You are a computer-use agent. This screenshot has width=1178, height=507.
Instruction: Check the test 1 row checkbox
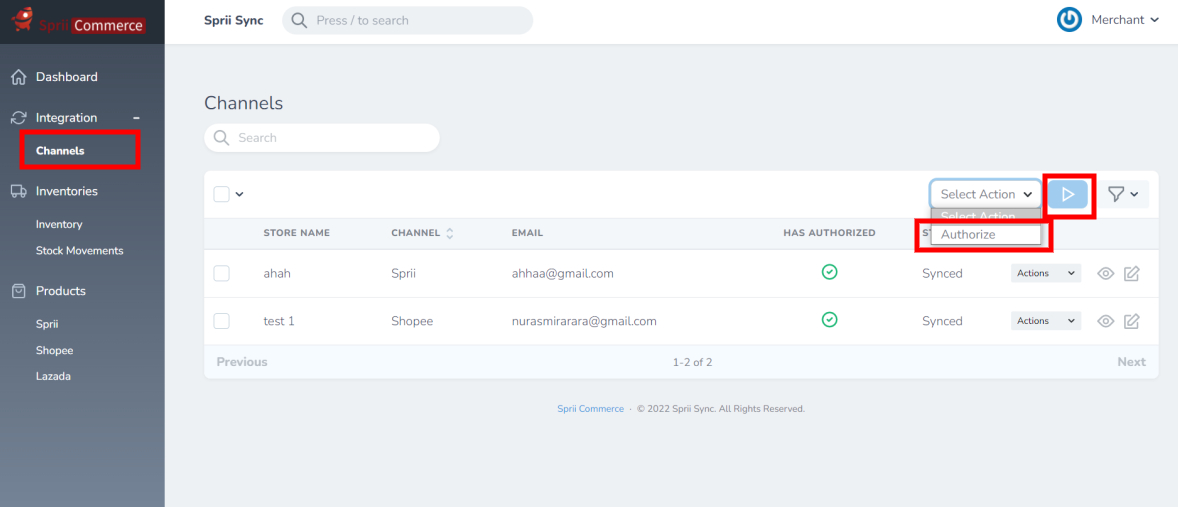click(222, 321)
